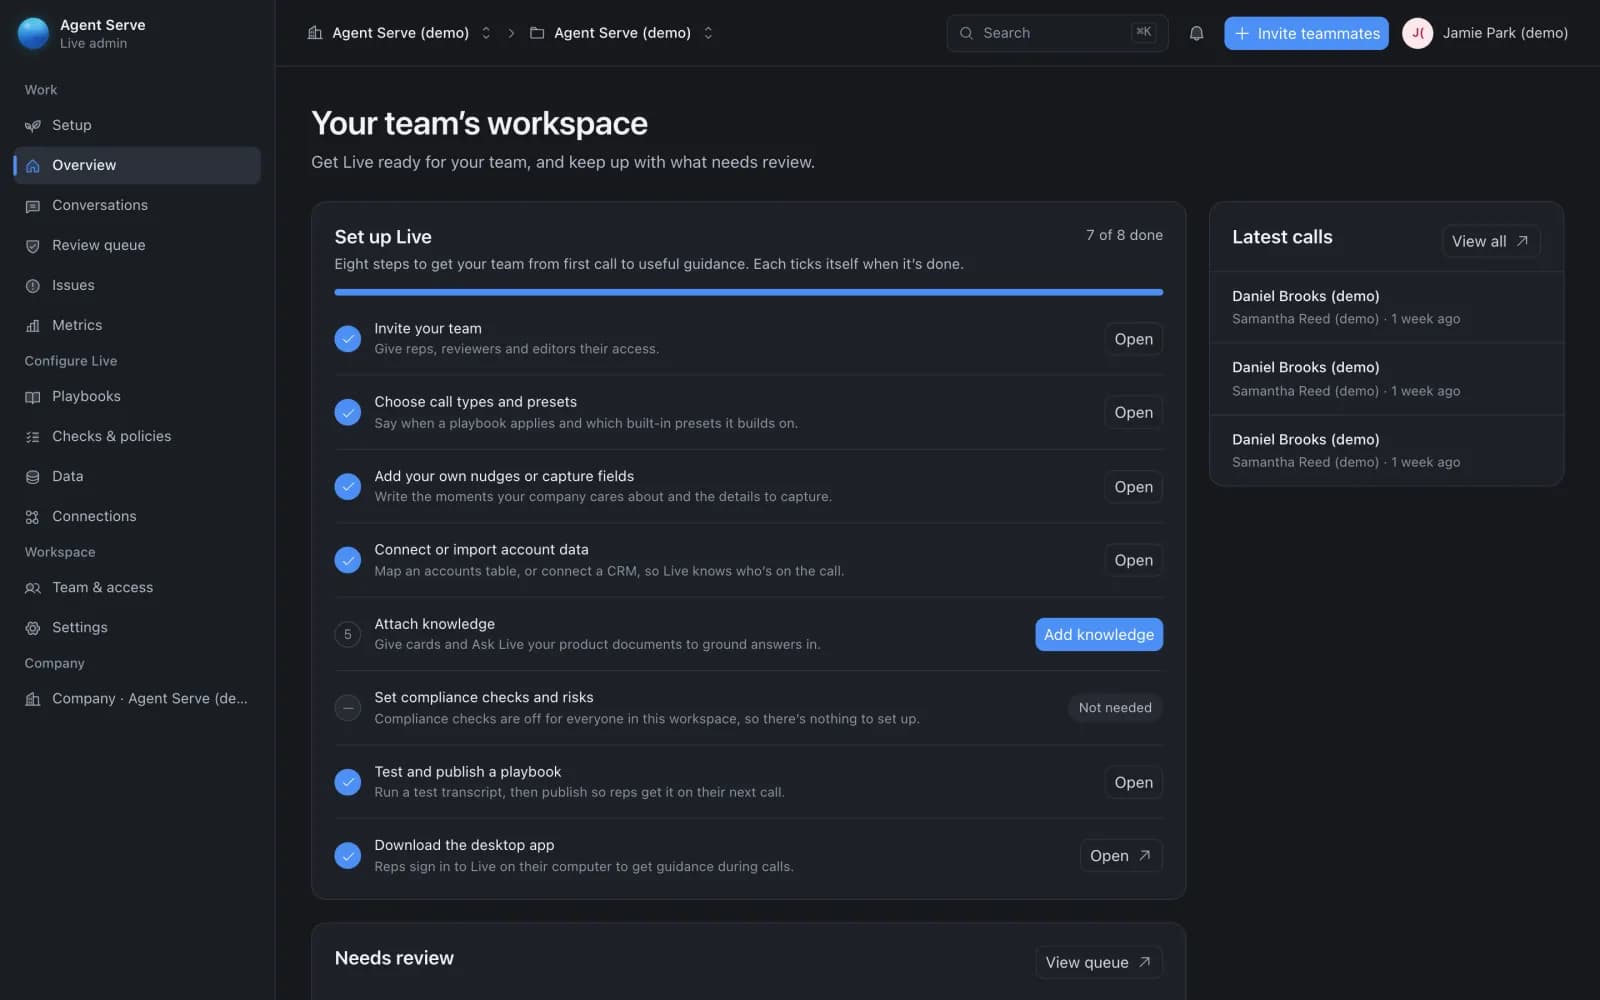Click the Agent Serve globe logo
The width and height of the screenshot is (1600, 1000).
[33, 33]
